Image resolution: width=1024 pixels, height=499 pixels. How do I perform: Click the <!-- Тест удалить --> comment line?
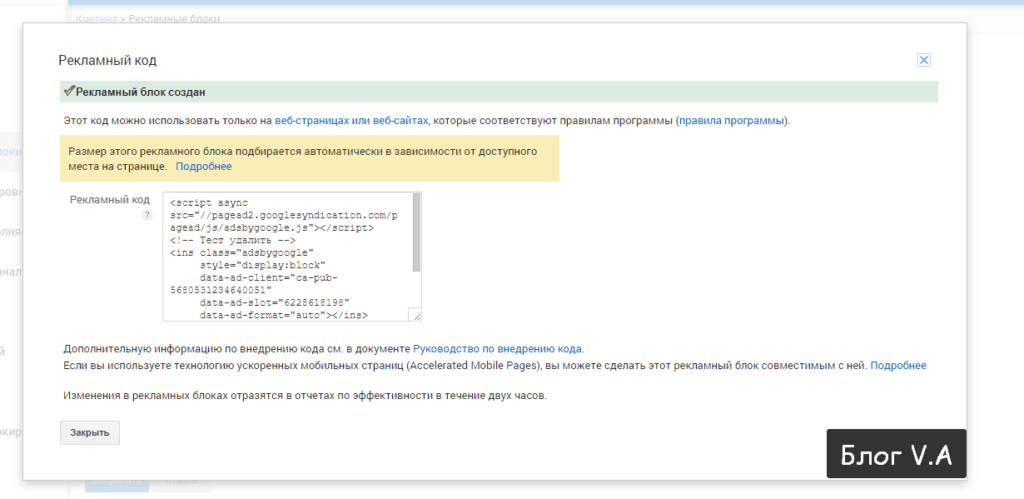click(x=233, y=240)
